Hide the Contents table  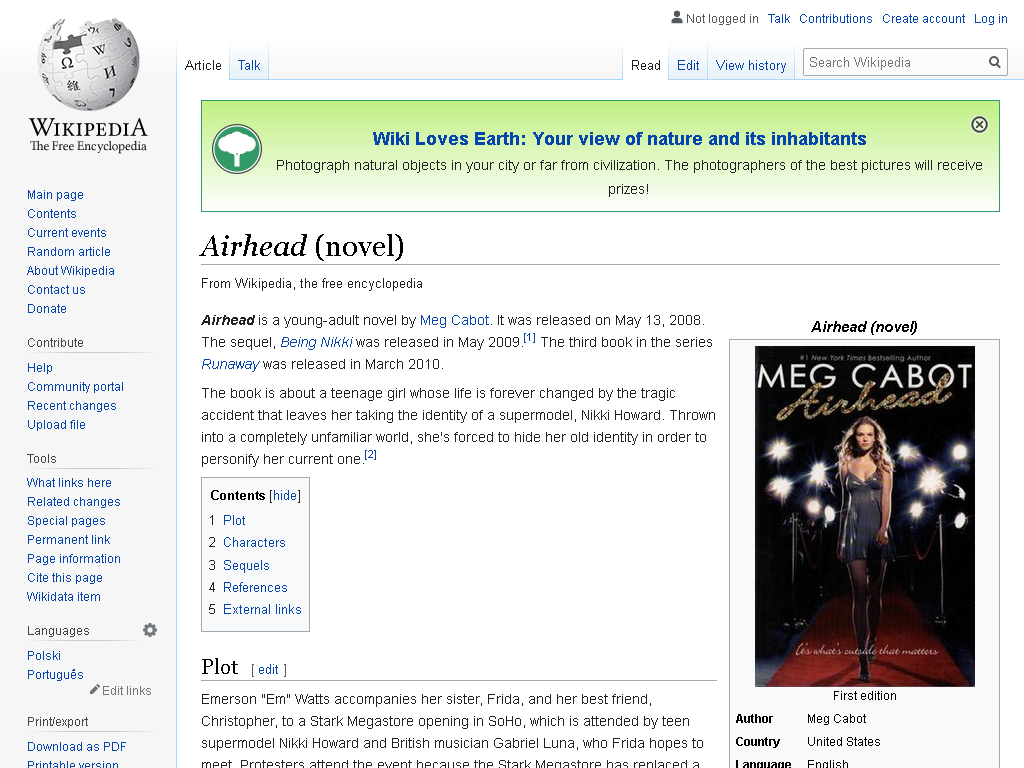[285, 496]
